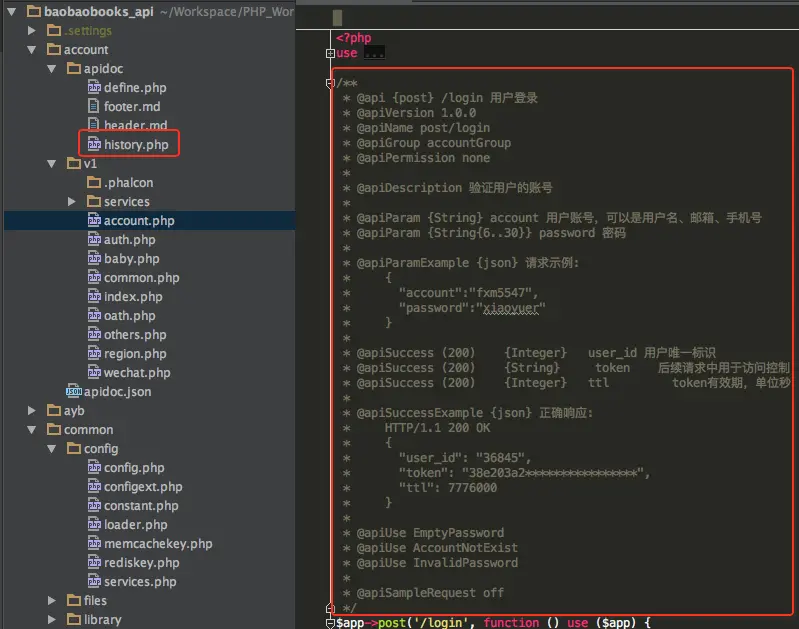Expand the files folder arrow
Viewport: 799px width, 629px height.
[52, 601]
